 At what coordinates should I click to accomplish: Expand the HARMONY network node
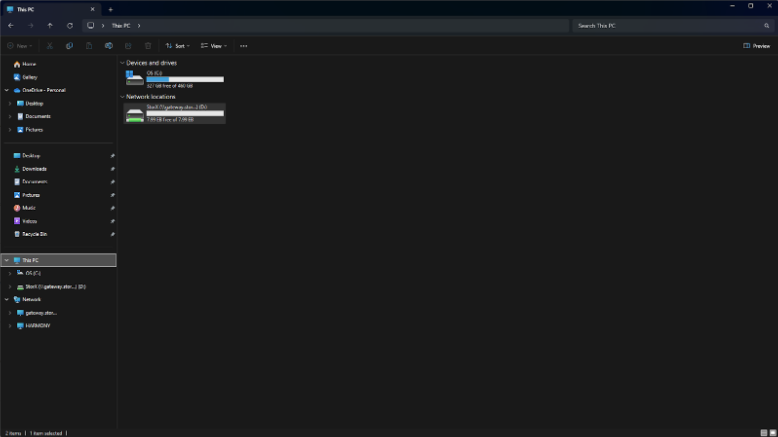coord(10,326)
